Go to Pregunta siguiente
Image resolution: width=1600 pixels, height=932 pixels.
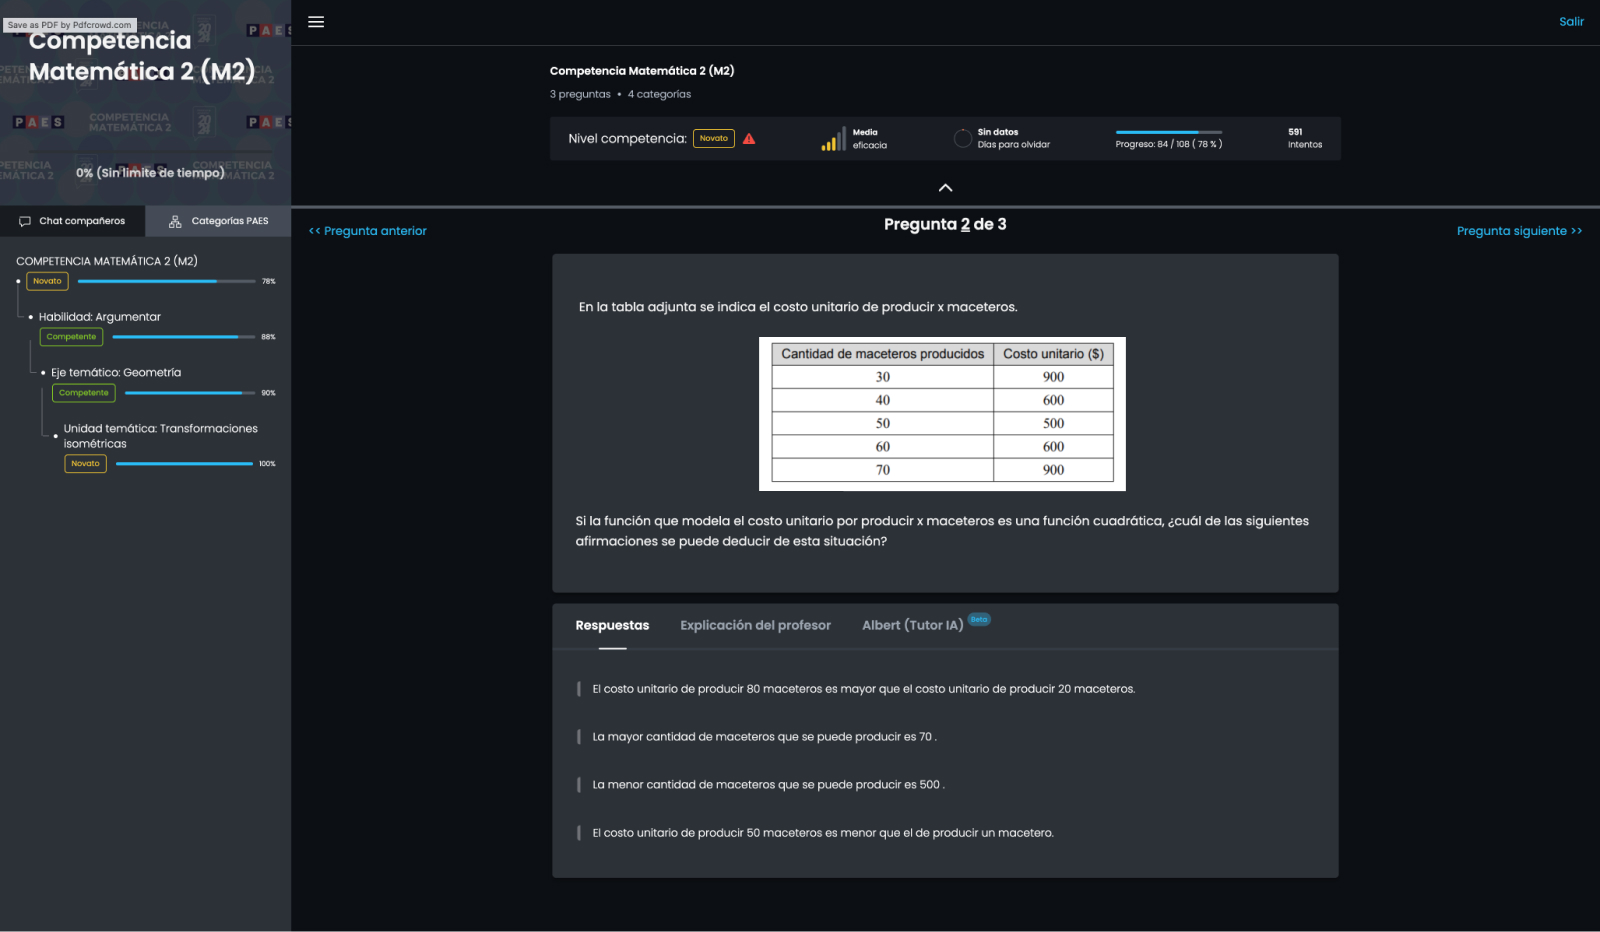(1519, 231)
